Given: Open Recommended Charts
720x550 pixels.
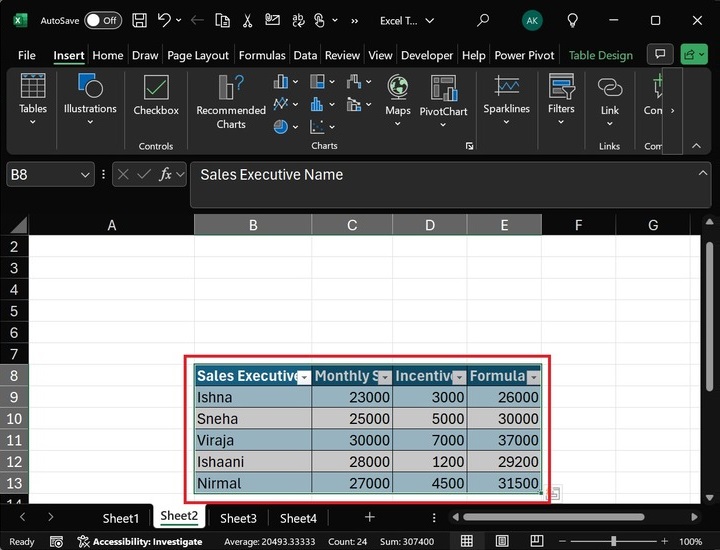Looking at the screenshot, I should click(x=231, y=102).
